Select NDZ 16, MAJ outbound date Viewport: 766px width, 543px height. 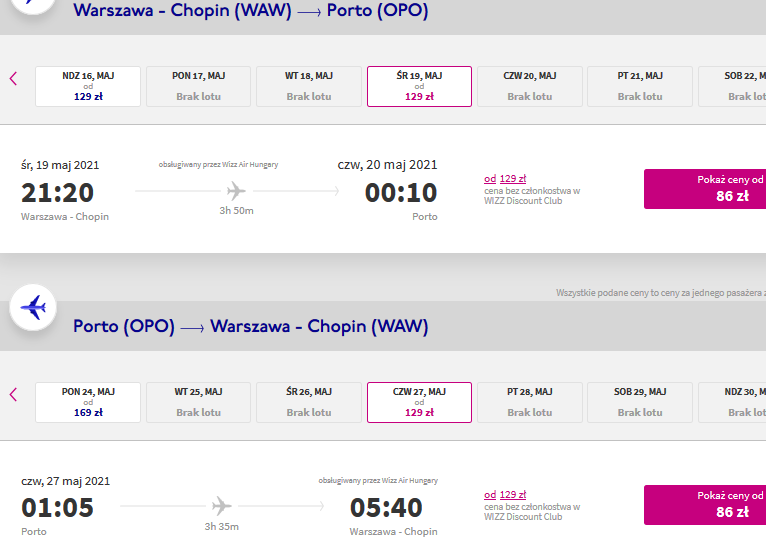[x=88, y=86]
